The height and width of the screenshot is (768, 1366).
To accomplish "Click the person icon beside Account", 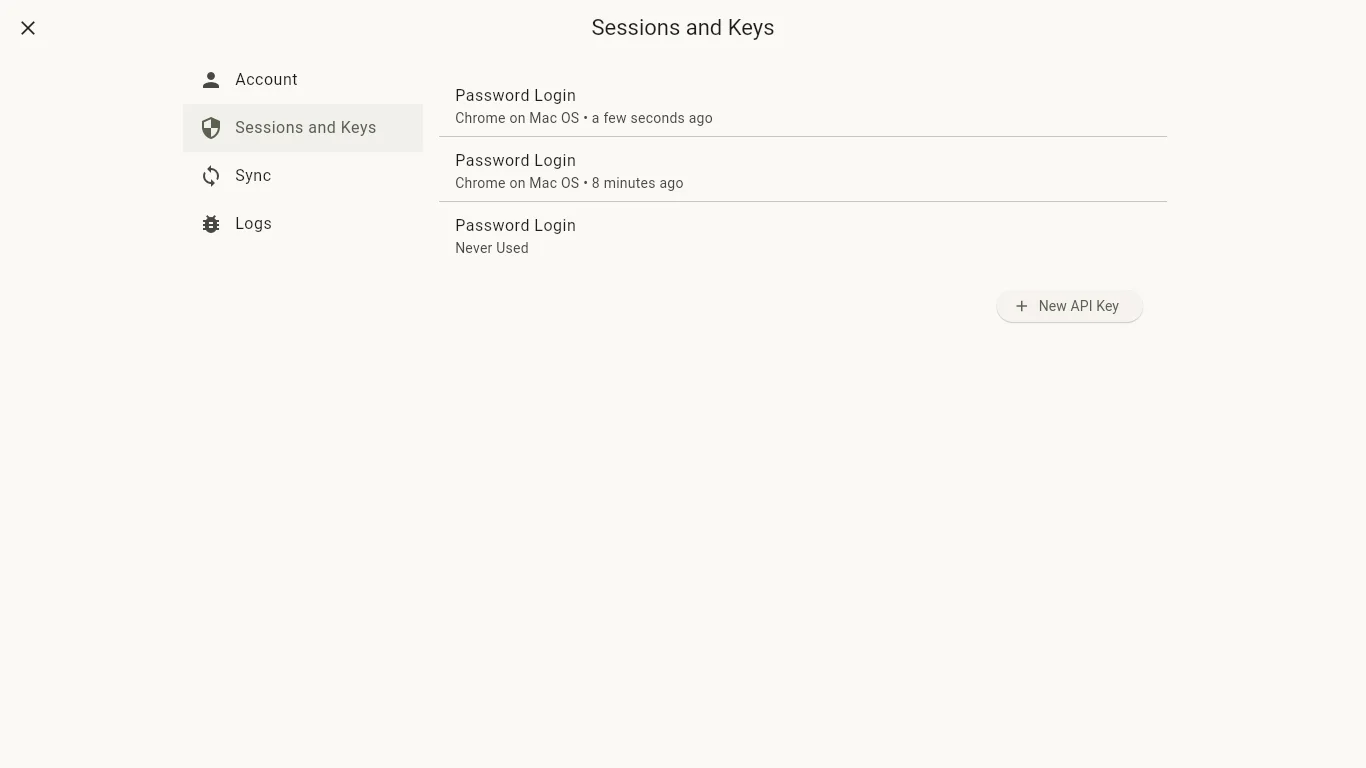I will pos(211,80).
